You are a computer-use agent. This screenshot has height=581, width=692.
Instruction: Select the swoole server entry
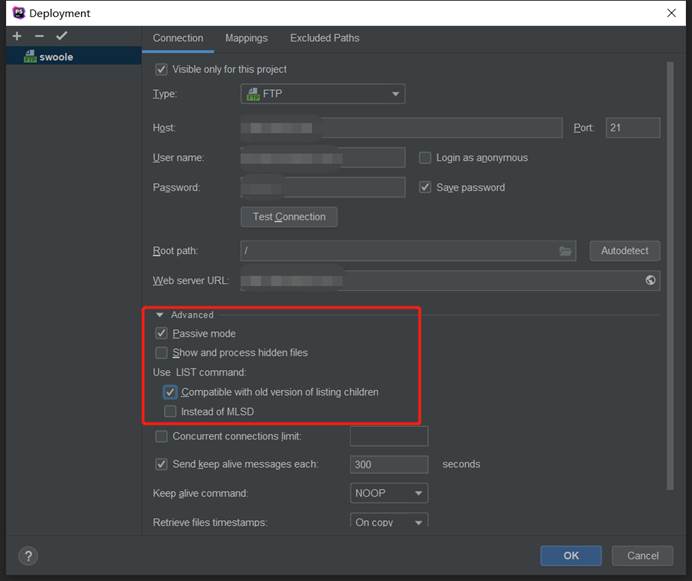point(74,57)
